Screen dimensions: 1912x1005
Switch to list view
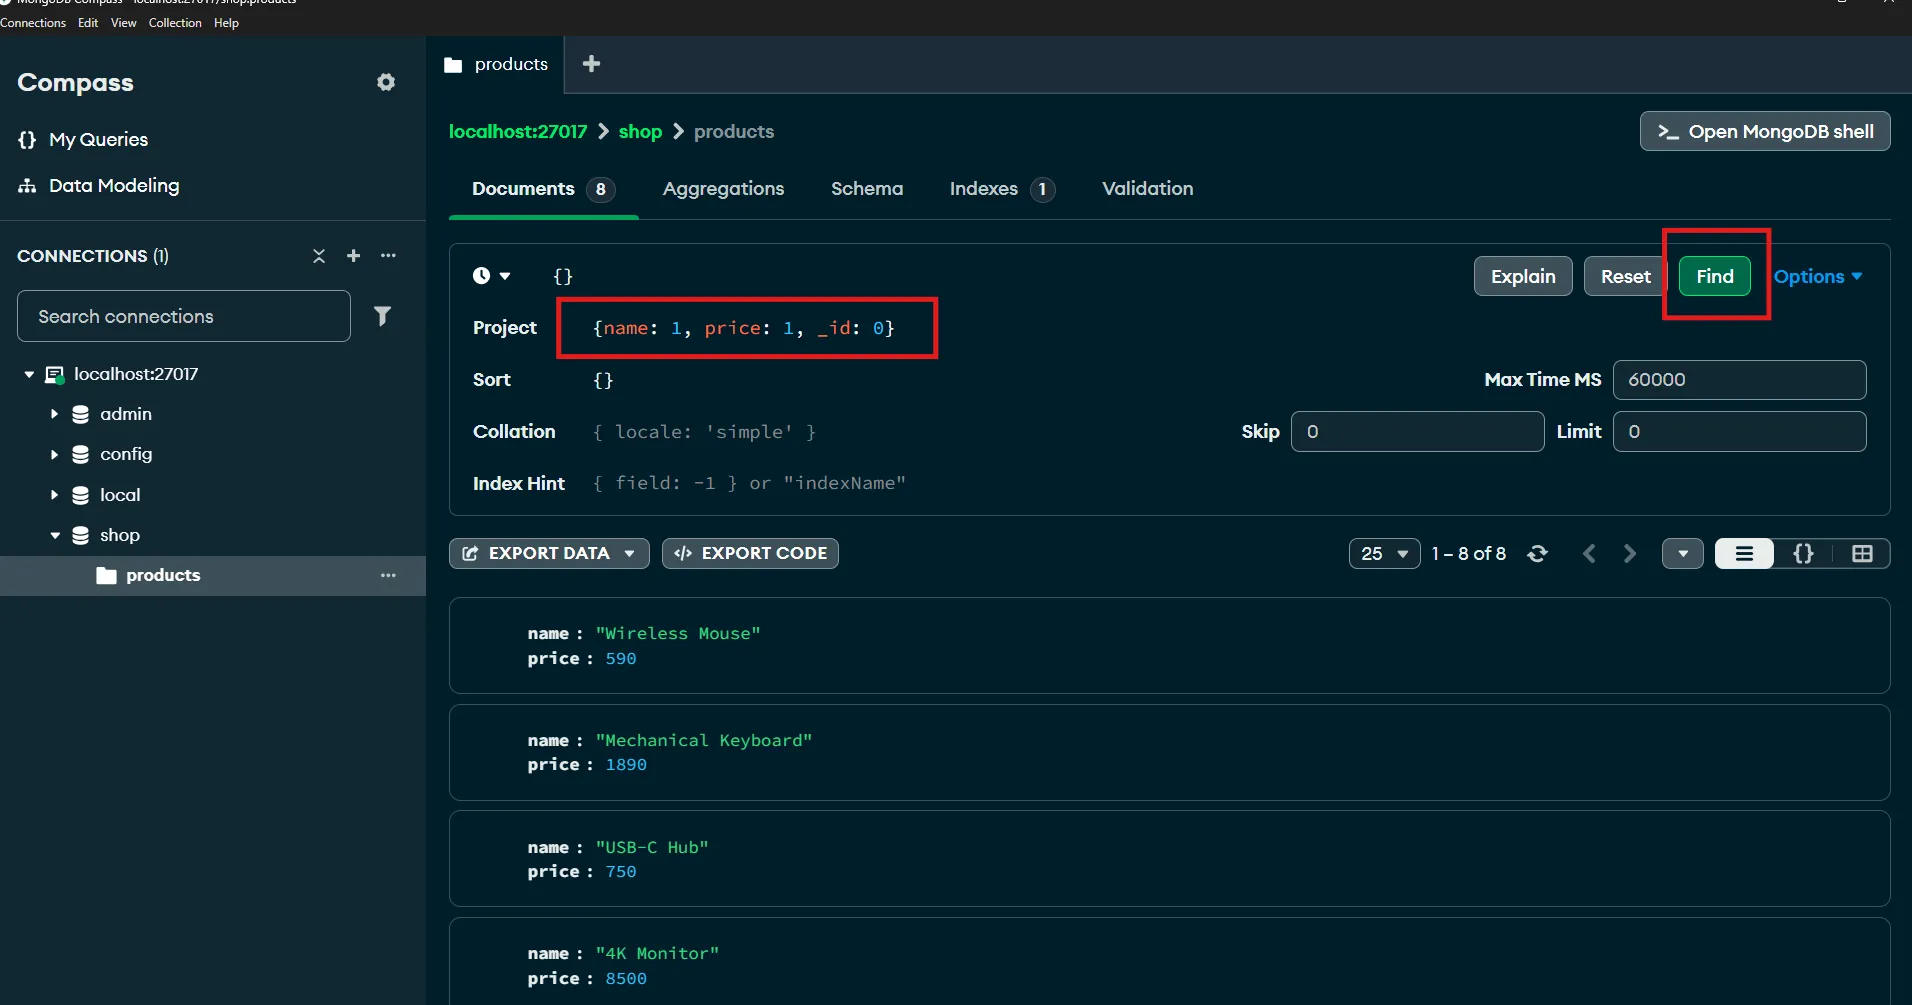[x=1744, y=554]
